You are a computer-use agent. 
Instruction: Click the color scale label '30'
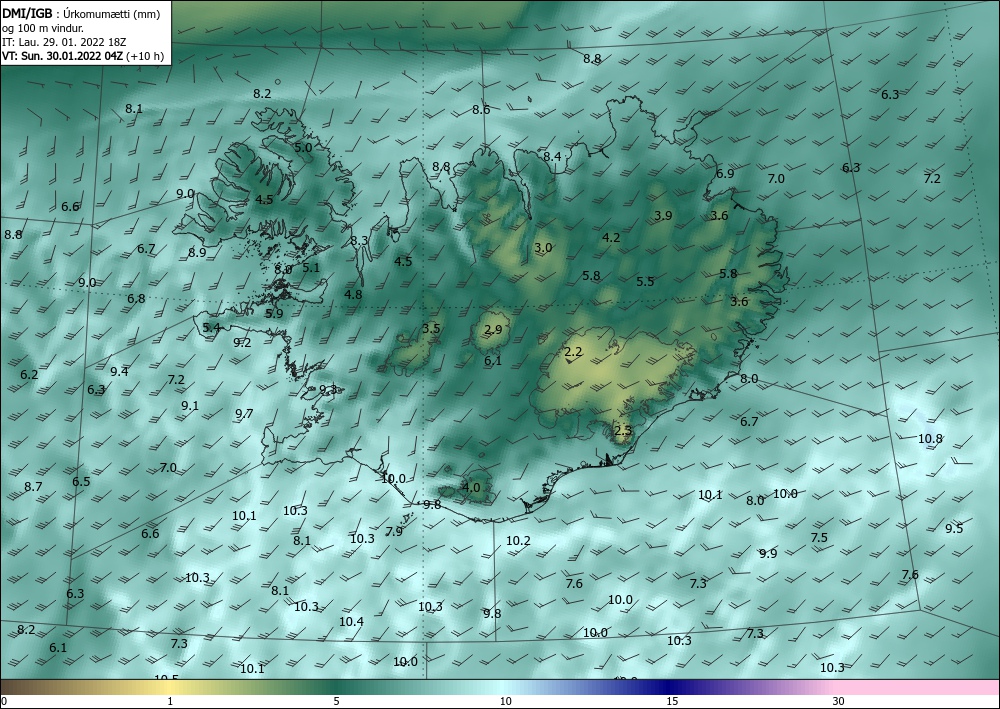pyautogui.click(x=838, y=701)
